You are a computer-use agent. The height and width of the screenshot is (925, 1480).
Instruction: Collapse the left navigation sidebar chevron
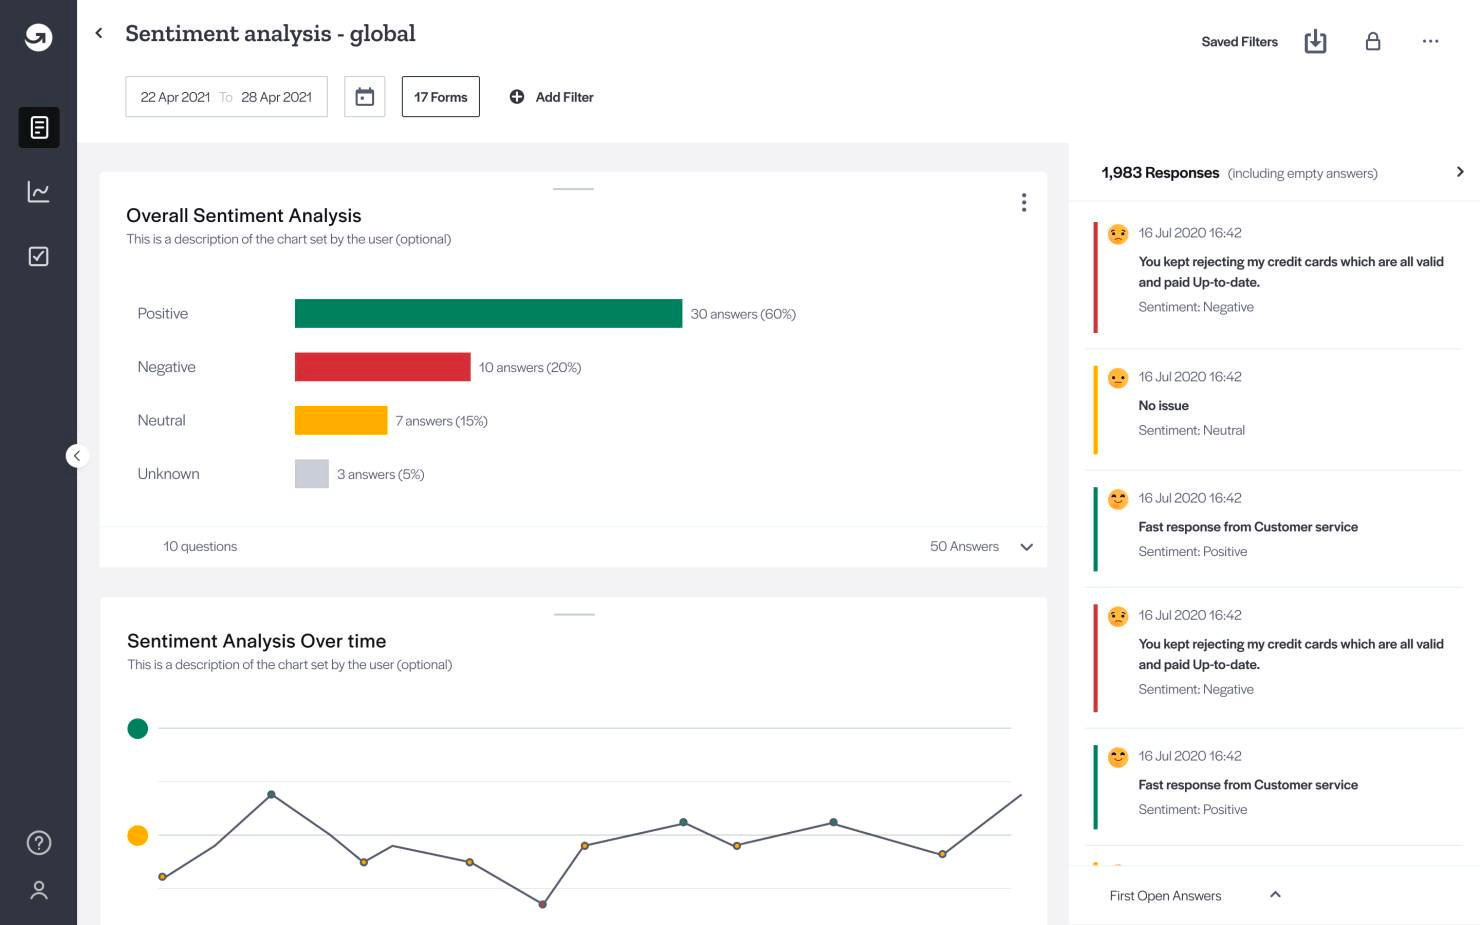(x=77, y=455)
